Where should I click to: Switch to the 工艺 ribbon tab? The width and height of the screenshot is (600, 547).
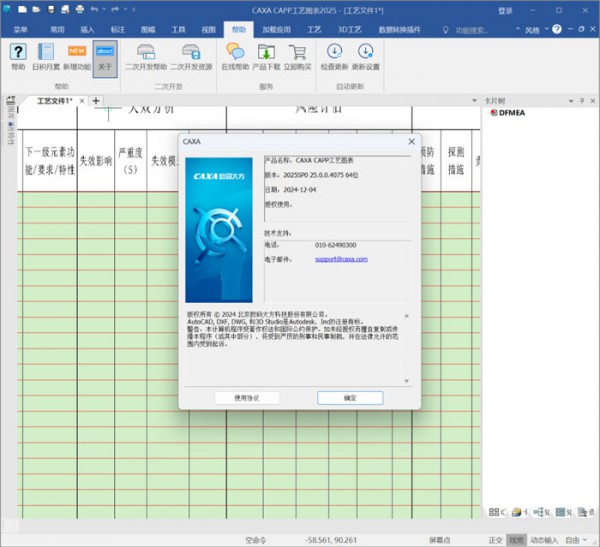(314, 29)
